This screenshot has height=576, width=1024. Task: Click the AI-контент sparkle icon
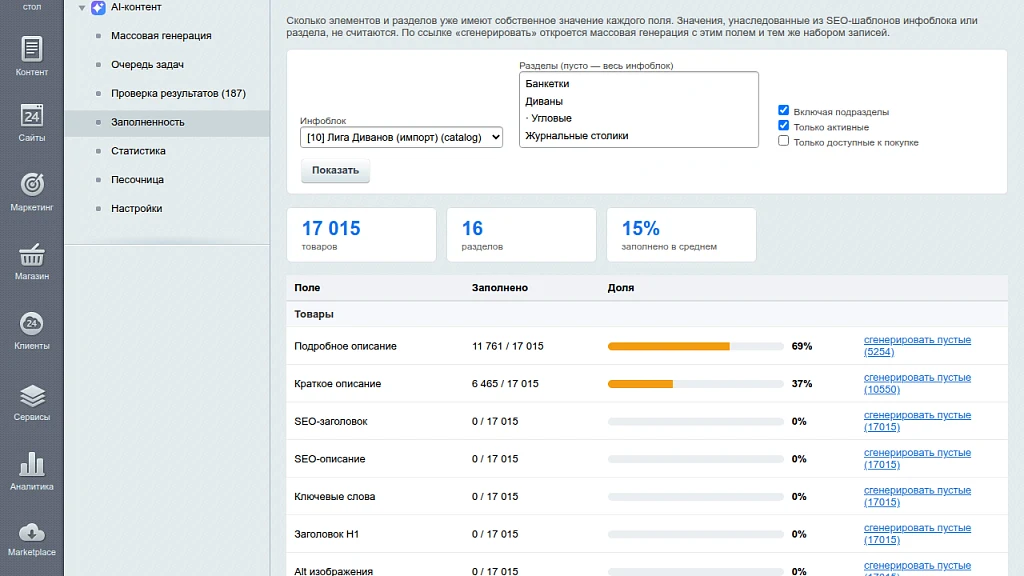pyautogui.click(x=98, y=7)
